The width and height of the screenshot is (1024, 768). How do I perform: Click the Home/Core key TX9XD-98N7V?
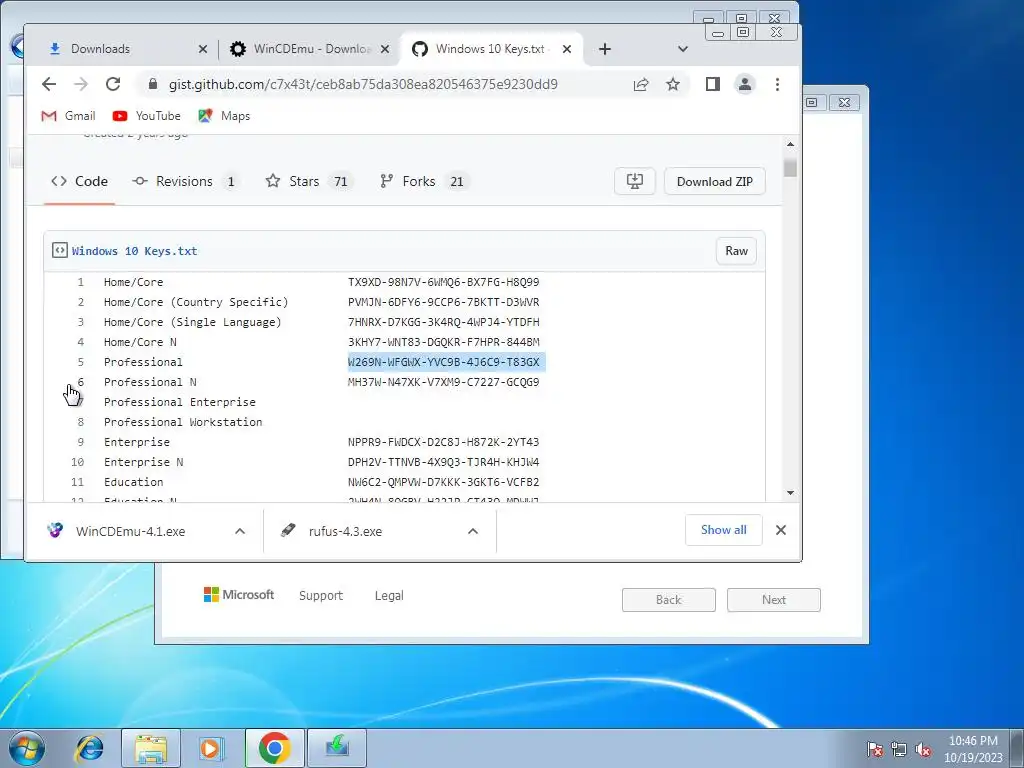(x=444, y=282)
